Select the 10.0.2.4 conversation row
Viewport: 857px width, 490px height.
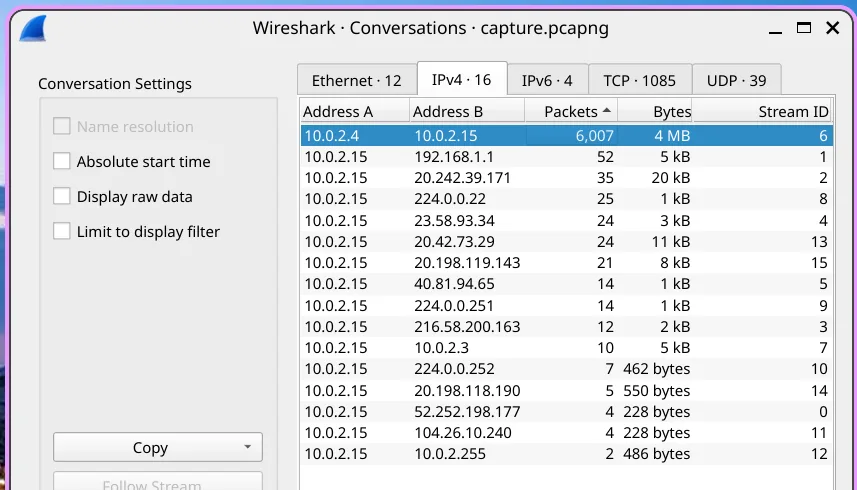(x=567, y=135)
